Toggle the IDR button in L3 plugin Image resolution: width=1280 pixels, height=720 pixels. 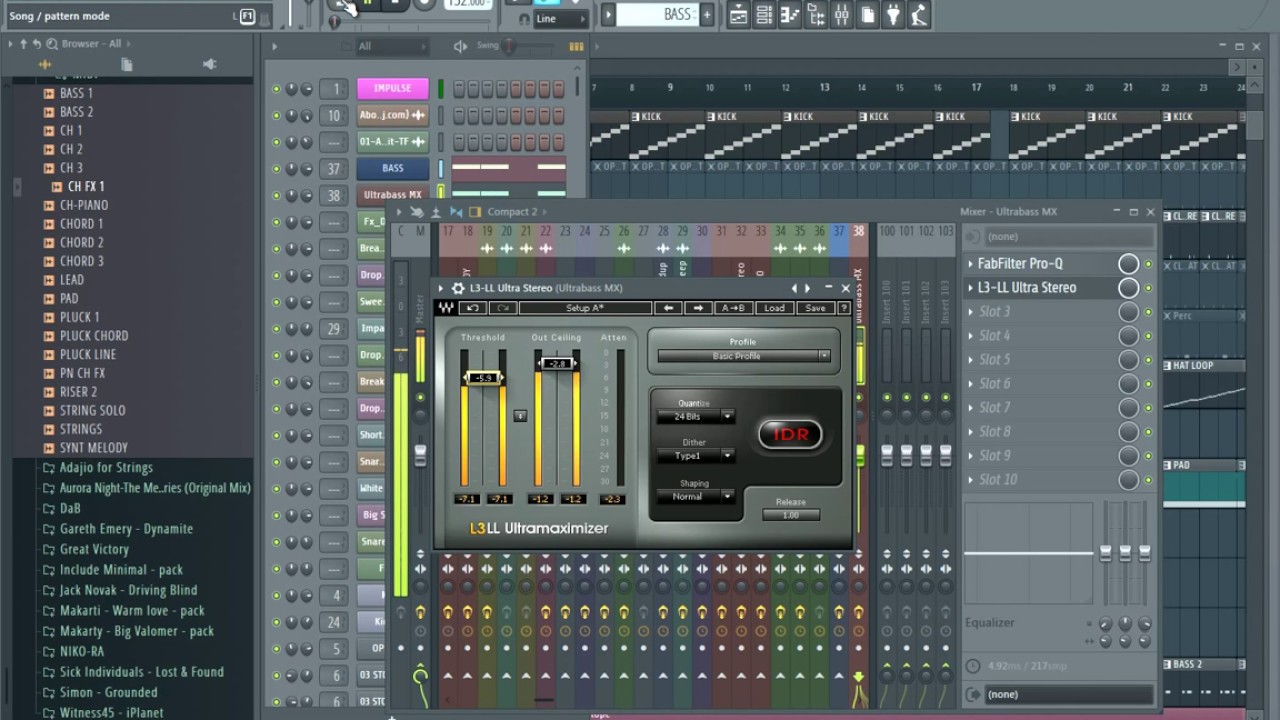pos(790,434)
